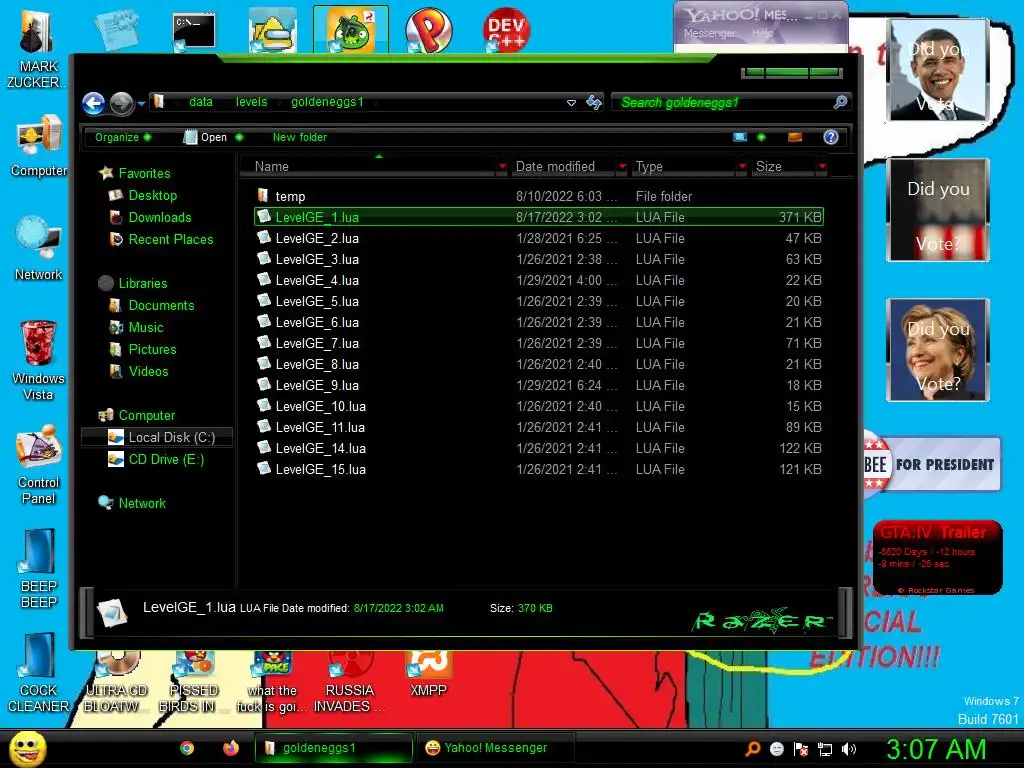
Task: Toggle the preview pane icon
Action: [795, 137]
